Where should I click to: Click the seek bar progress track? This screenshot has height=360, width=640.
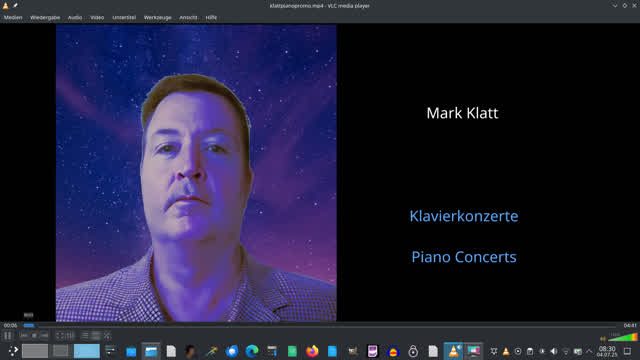pos(320,325)
